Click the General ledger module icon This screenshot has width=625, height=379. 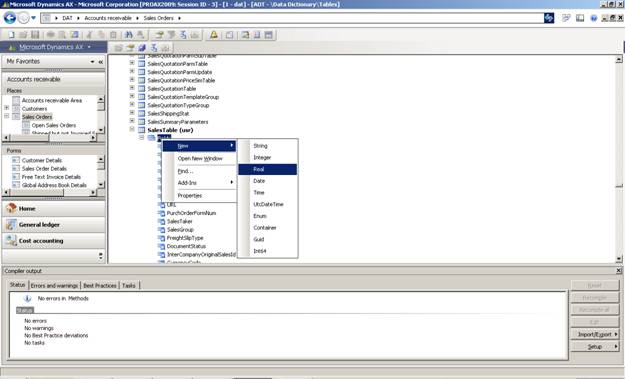(11, 224)
